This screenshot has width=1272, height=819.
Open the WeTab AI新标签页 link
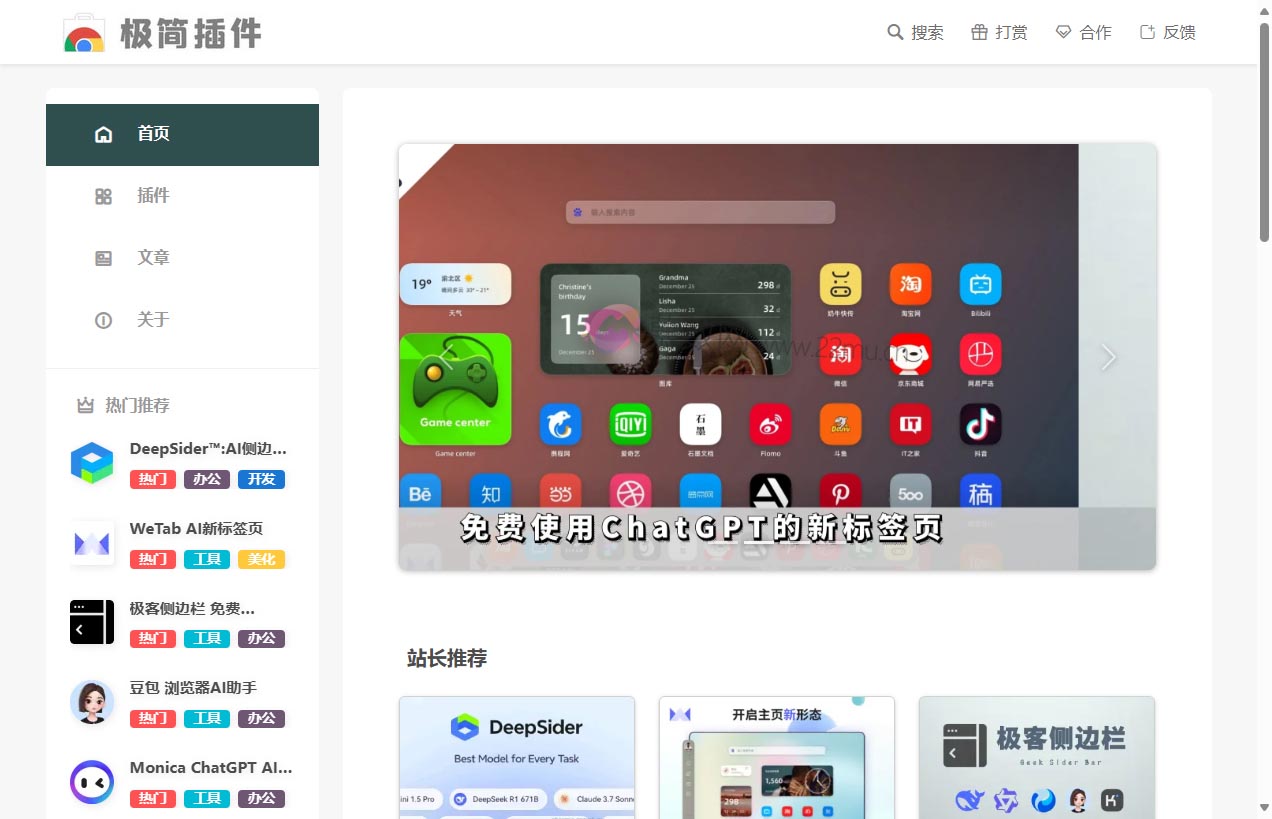(x=197, y=528)
